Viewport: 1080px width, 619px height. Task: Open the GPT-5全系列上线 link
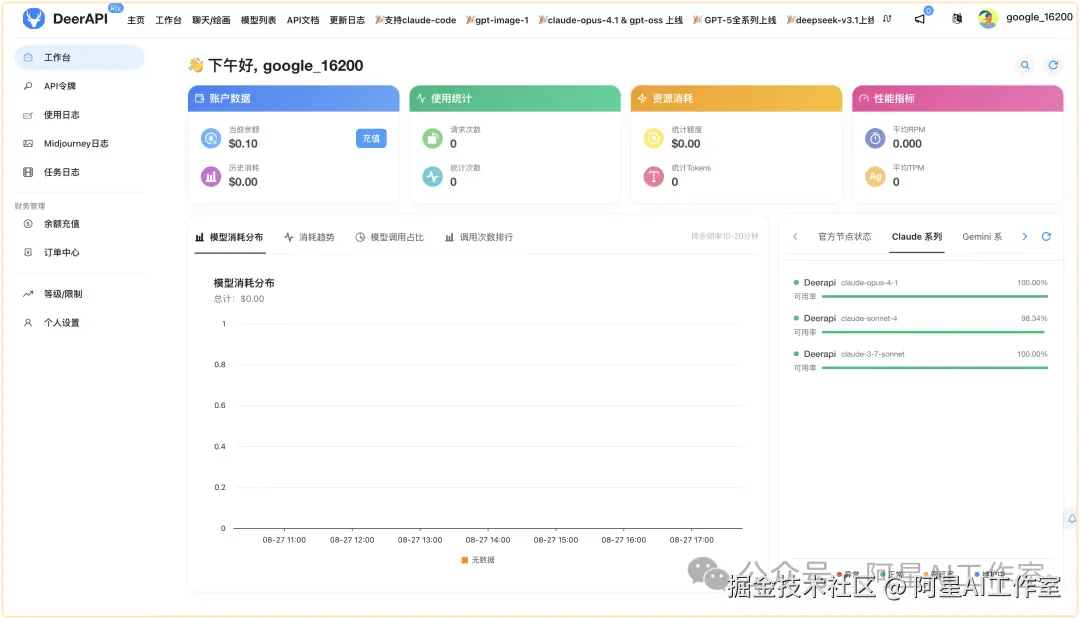point(735,20)
